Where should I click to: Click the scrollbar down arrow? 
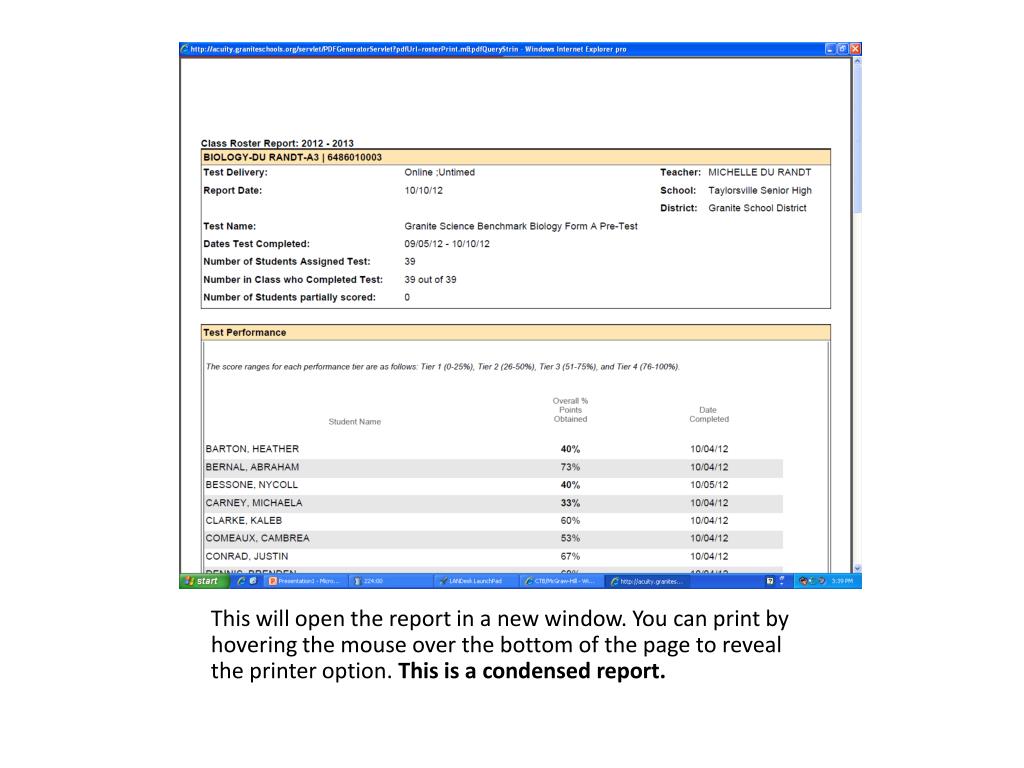pyautogui.click(x=857, y=568)
